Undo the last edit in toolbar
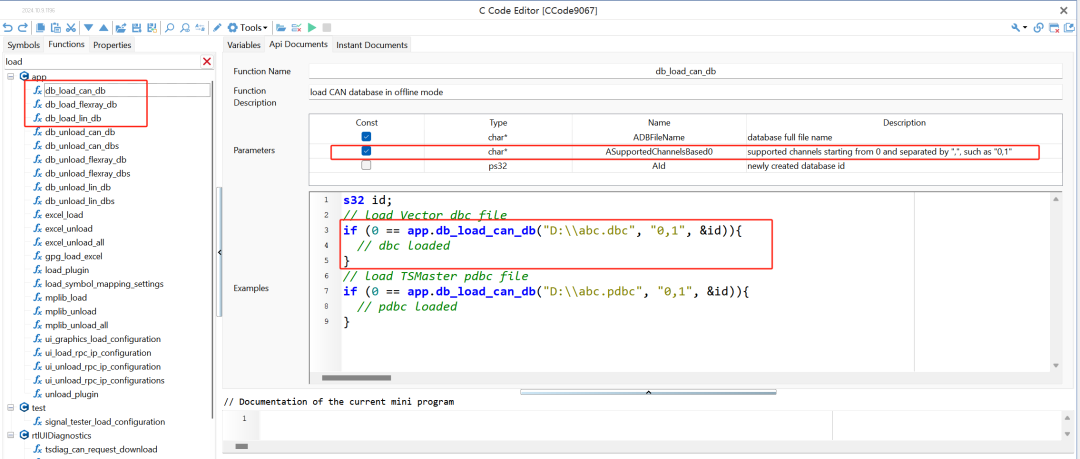This screenshot has width=1080, height=459. click(x=8, y=28)
